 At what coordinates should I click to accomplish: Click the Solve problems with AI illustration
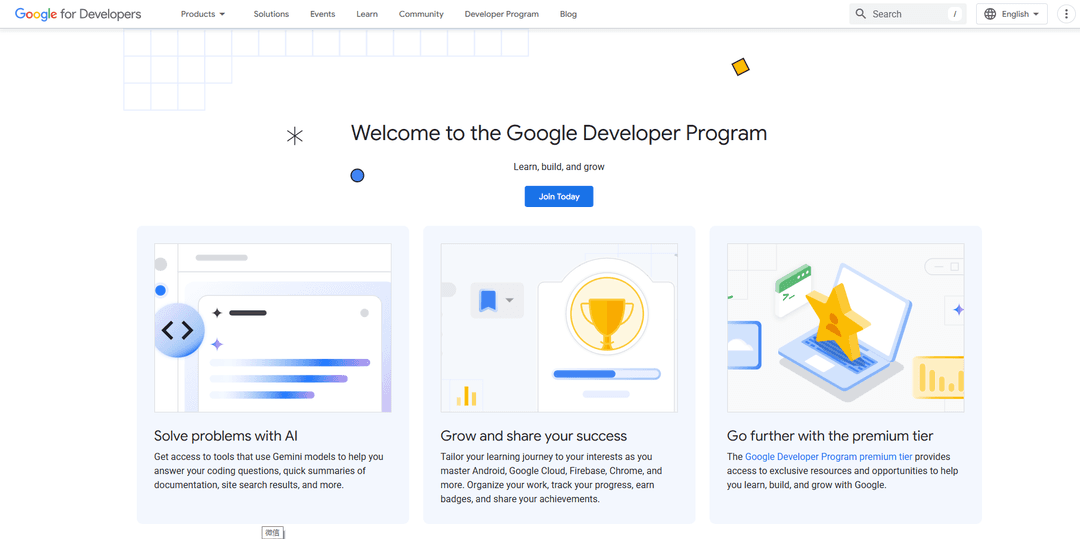(273, 328)
